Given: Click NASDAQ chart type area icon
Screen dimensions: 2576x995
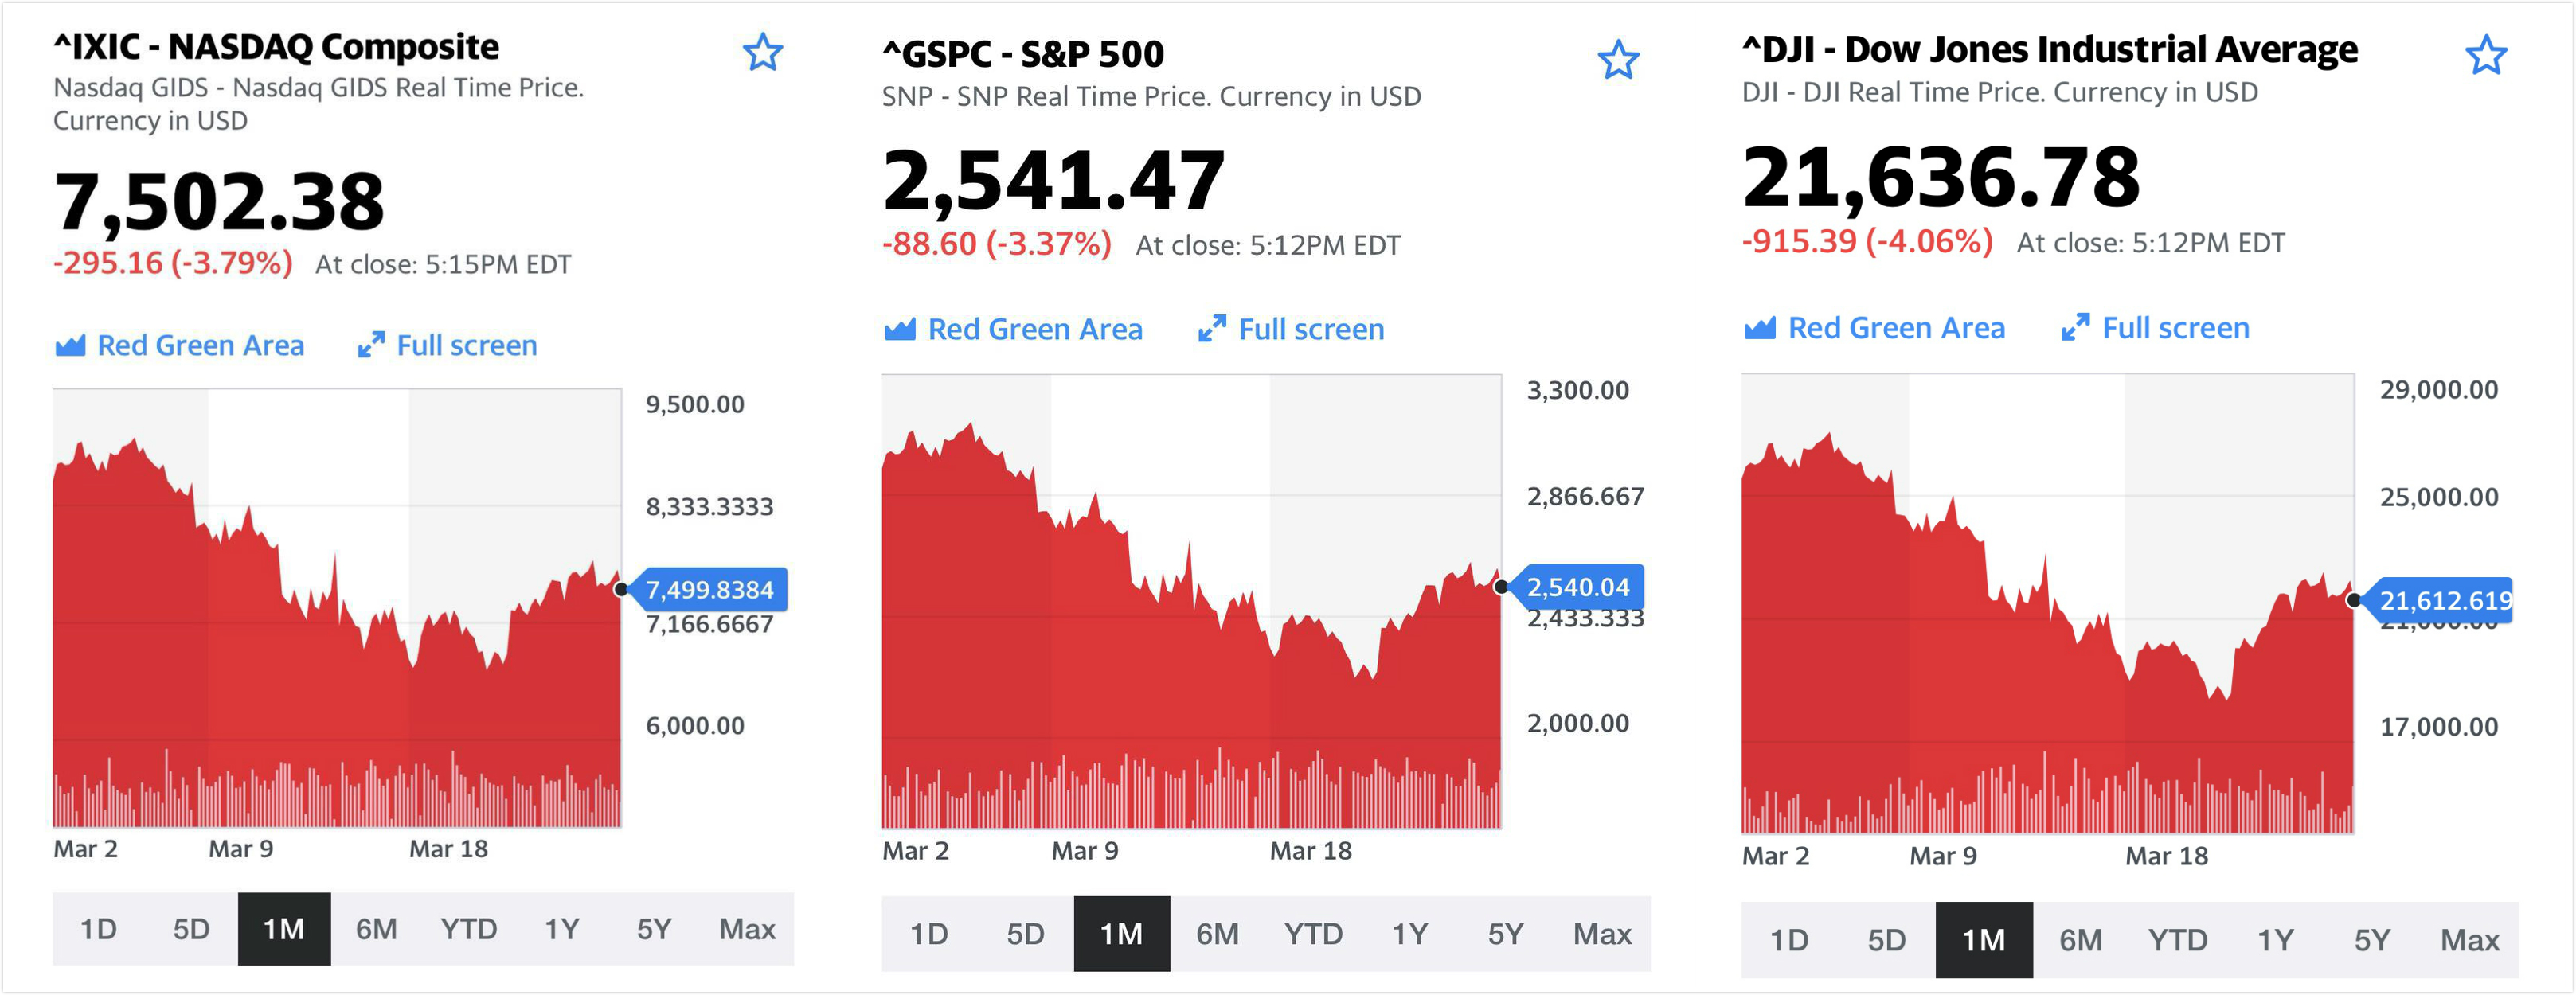Looking at the screenshot, I should [x=70, y=346].
